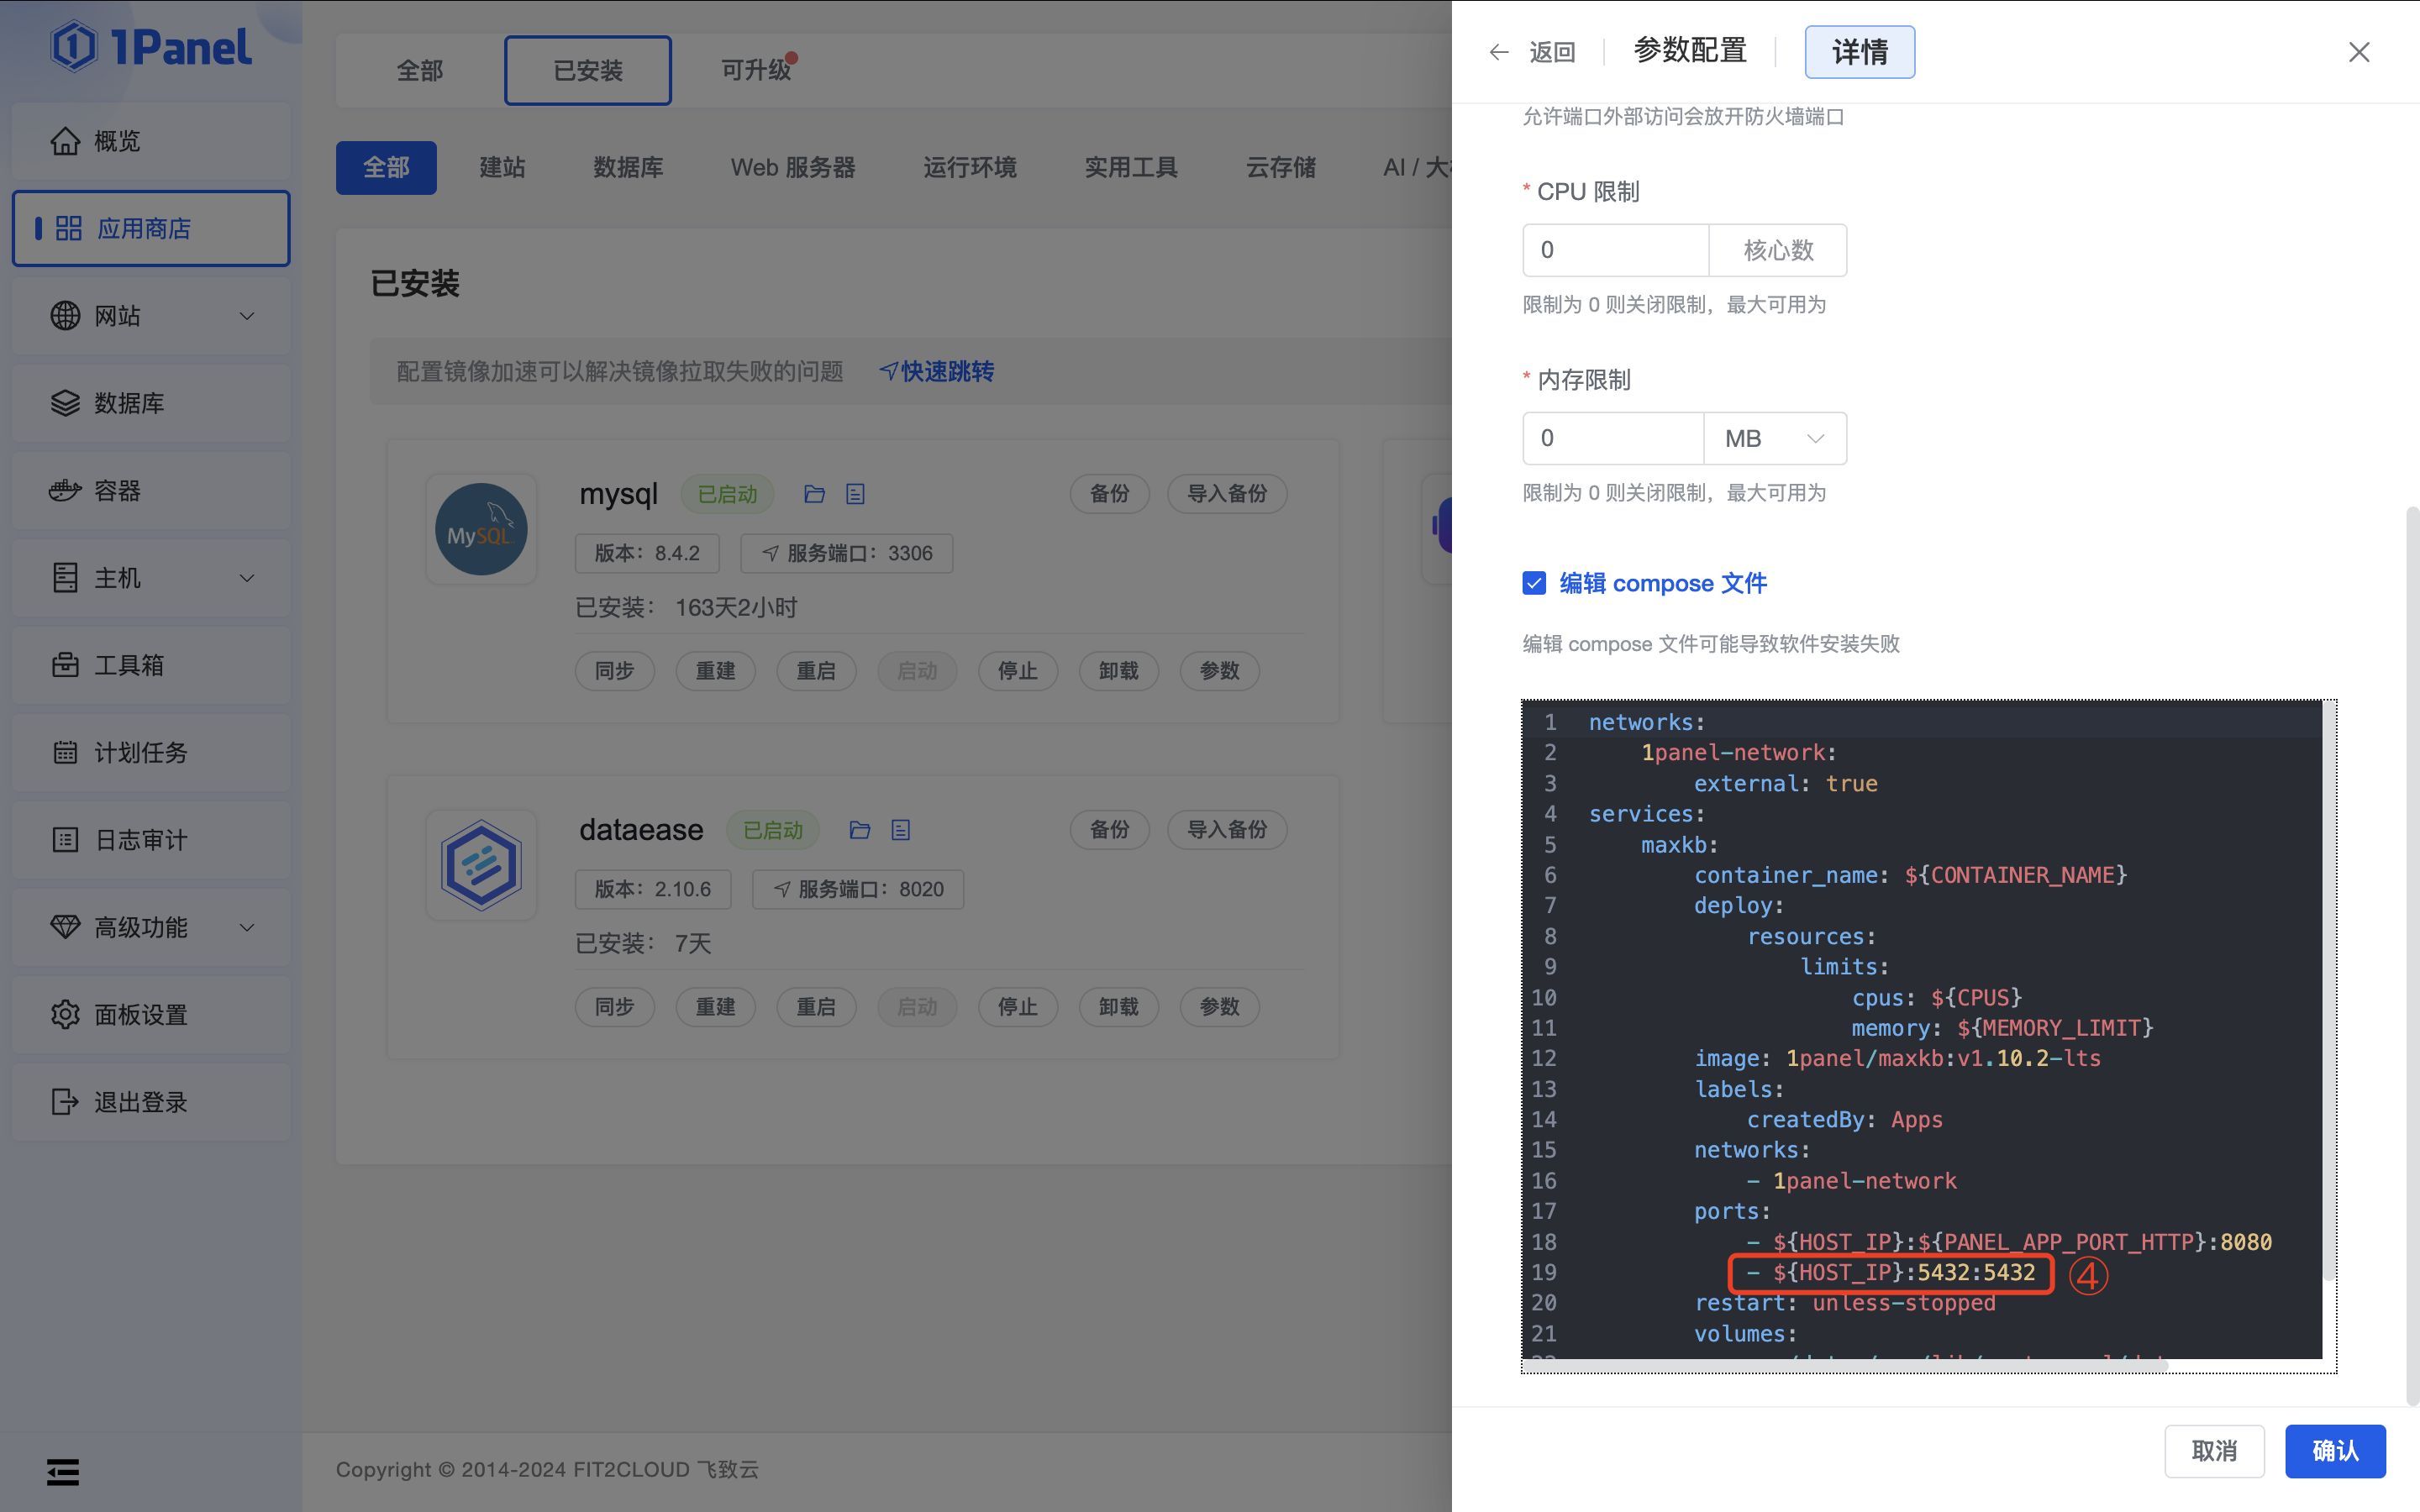Screen dimensions: 2420x1512
Task: Expand the 网站 sidebar menu
Action: pyautogui.click(x=118, y=315)
